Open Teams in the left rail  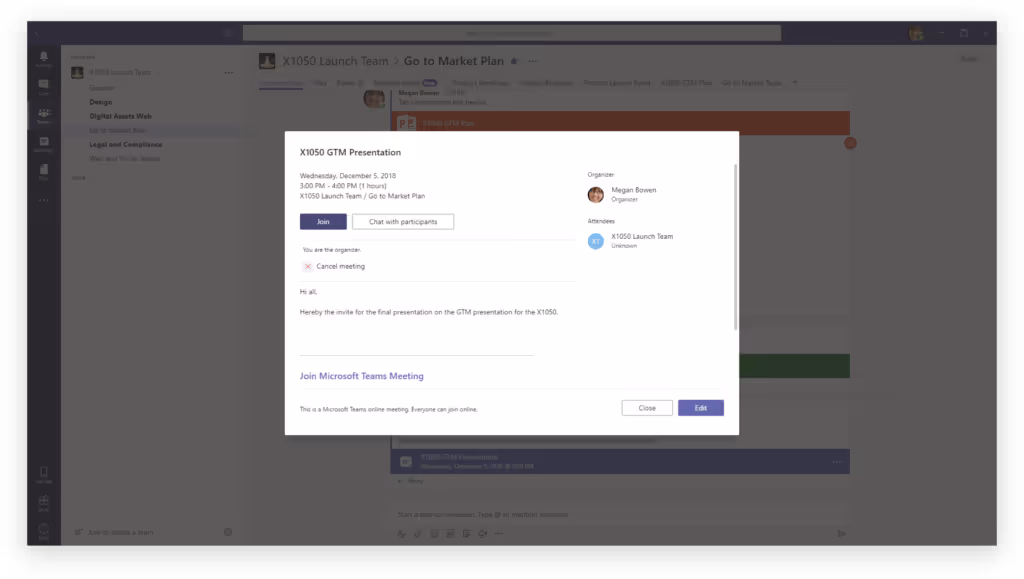(x=44, y=116)
